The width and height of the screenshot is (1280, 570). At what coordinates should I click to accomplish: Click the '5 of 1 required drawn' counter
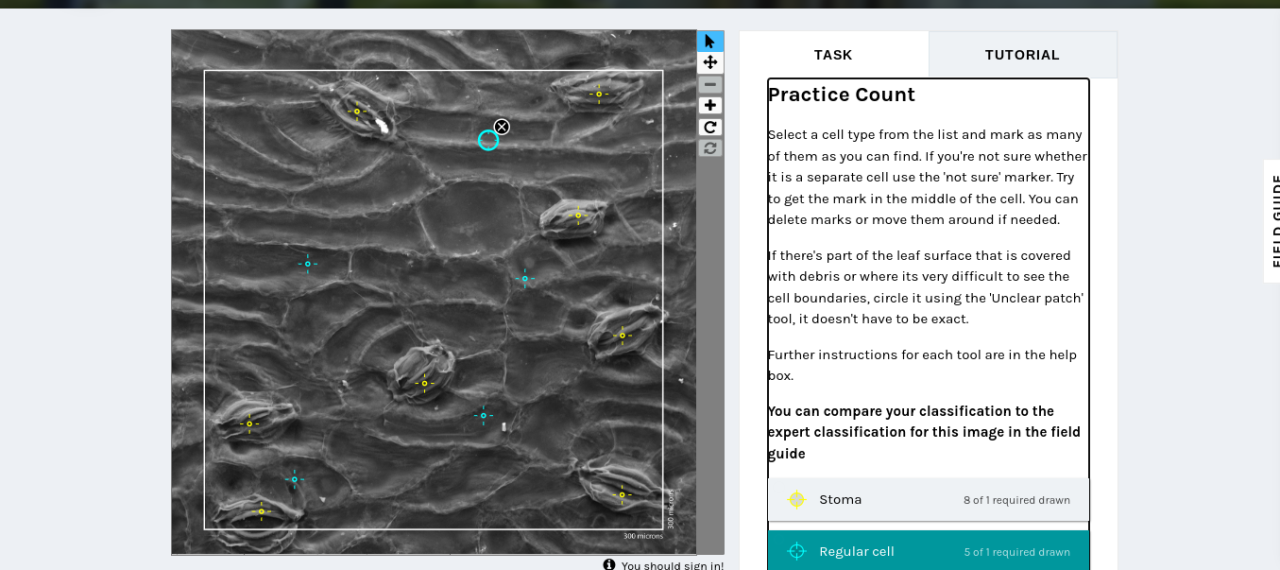[1016, 552]
